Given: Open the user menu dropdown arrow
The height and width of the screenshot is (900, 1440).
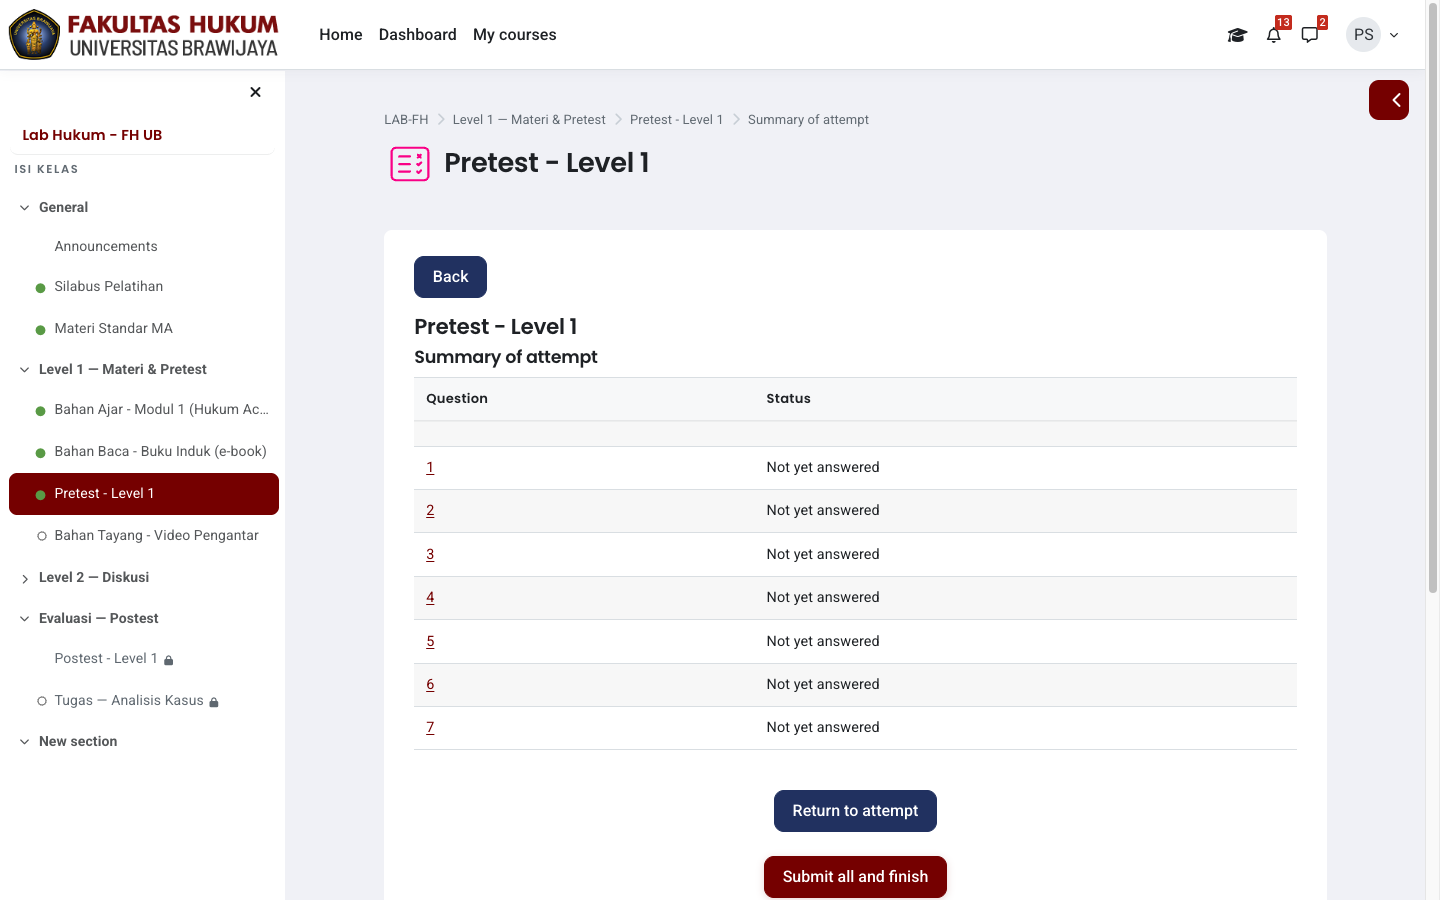Looking at the screenshot, I should click(1394, 35).
